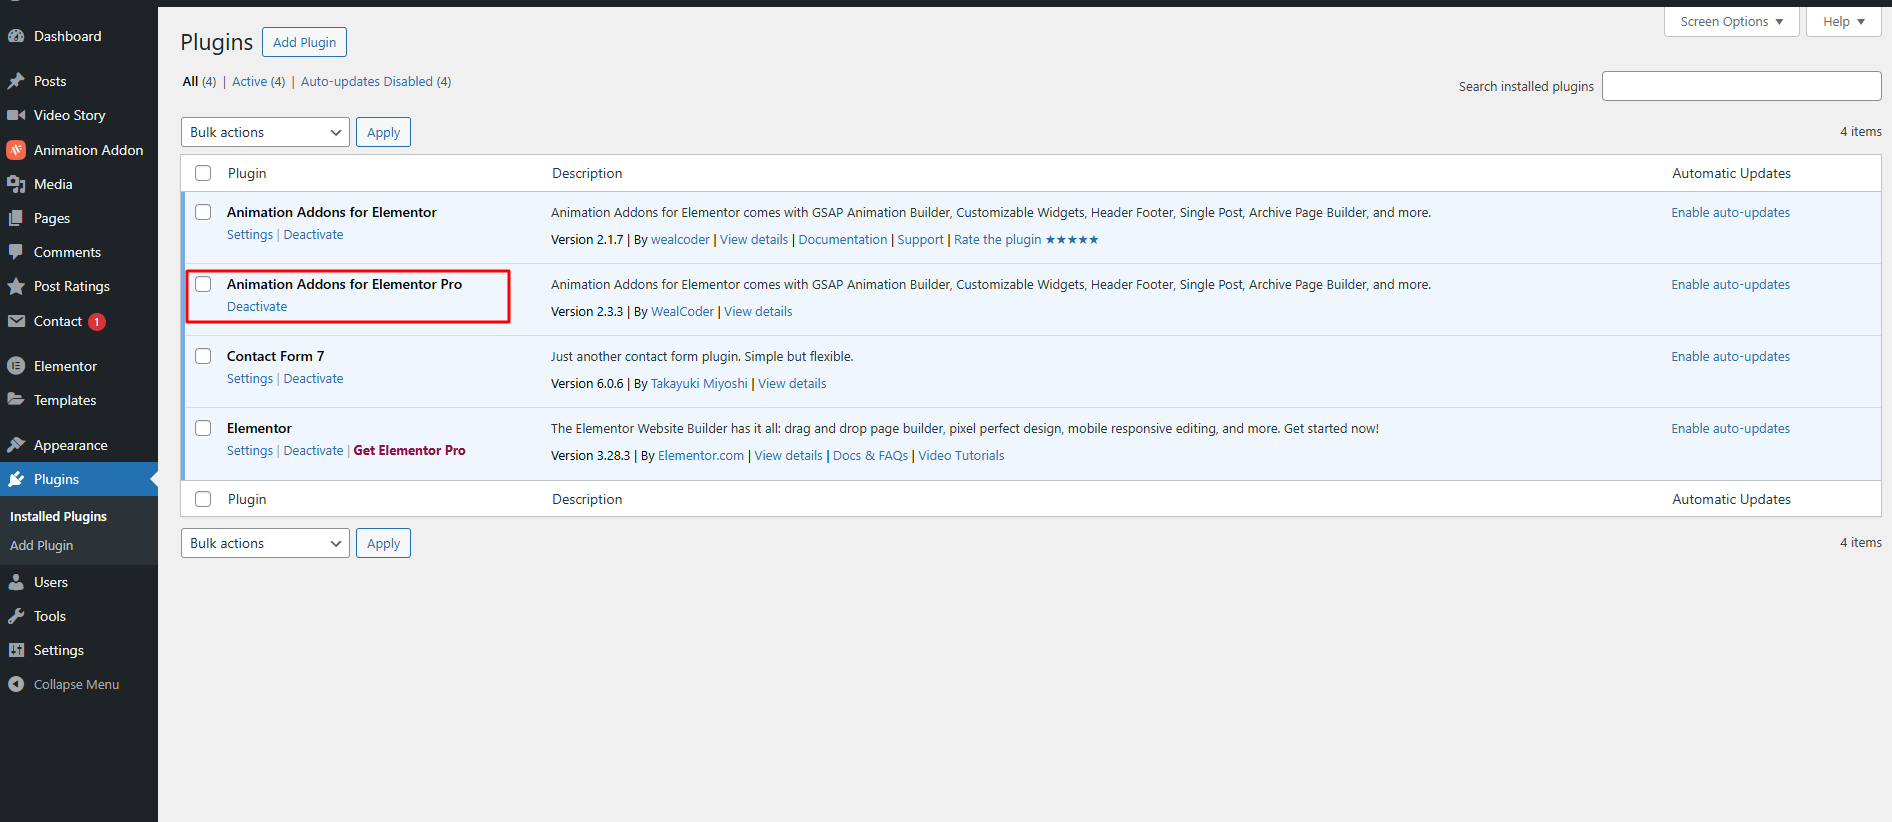Click the Collapse Menu arrow icon
The height and width of the screenshot is (822, 1892).
coord(16,684)
